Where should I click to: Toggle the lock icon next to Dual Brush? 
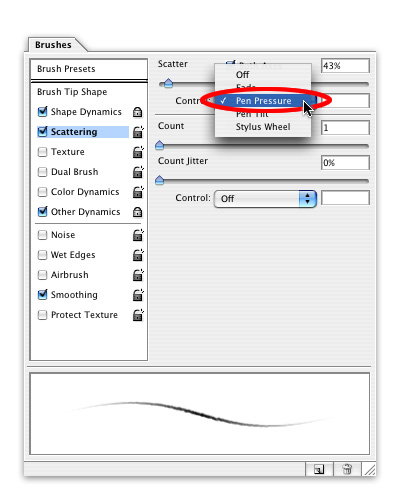point(138,172)
